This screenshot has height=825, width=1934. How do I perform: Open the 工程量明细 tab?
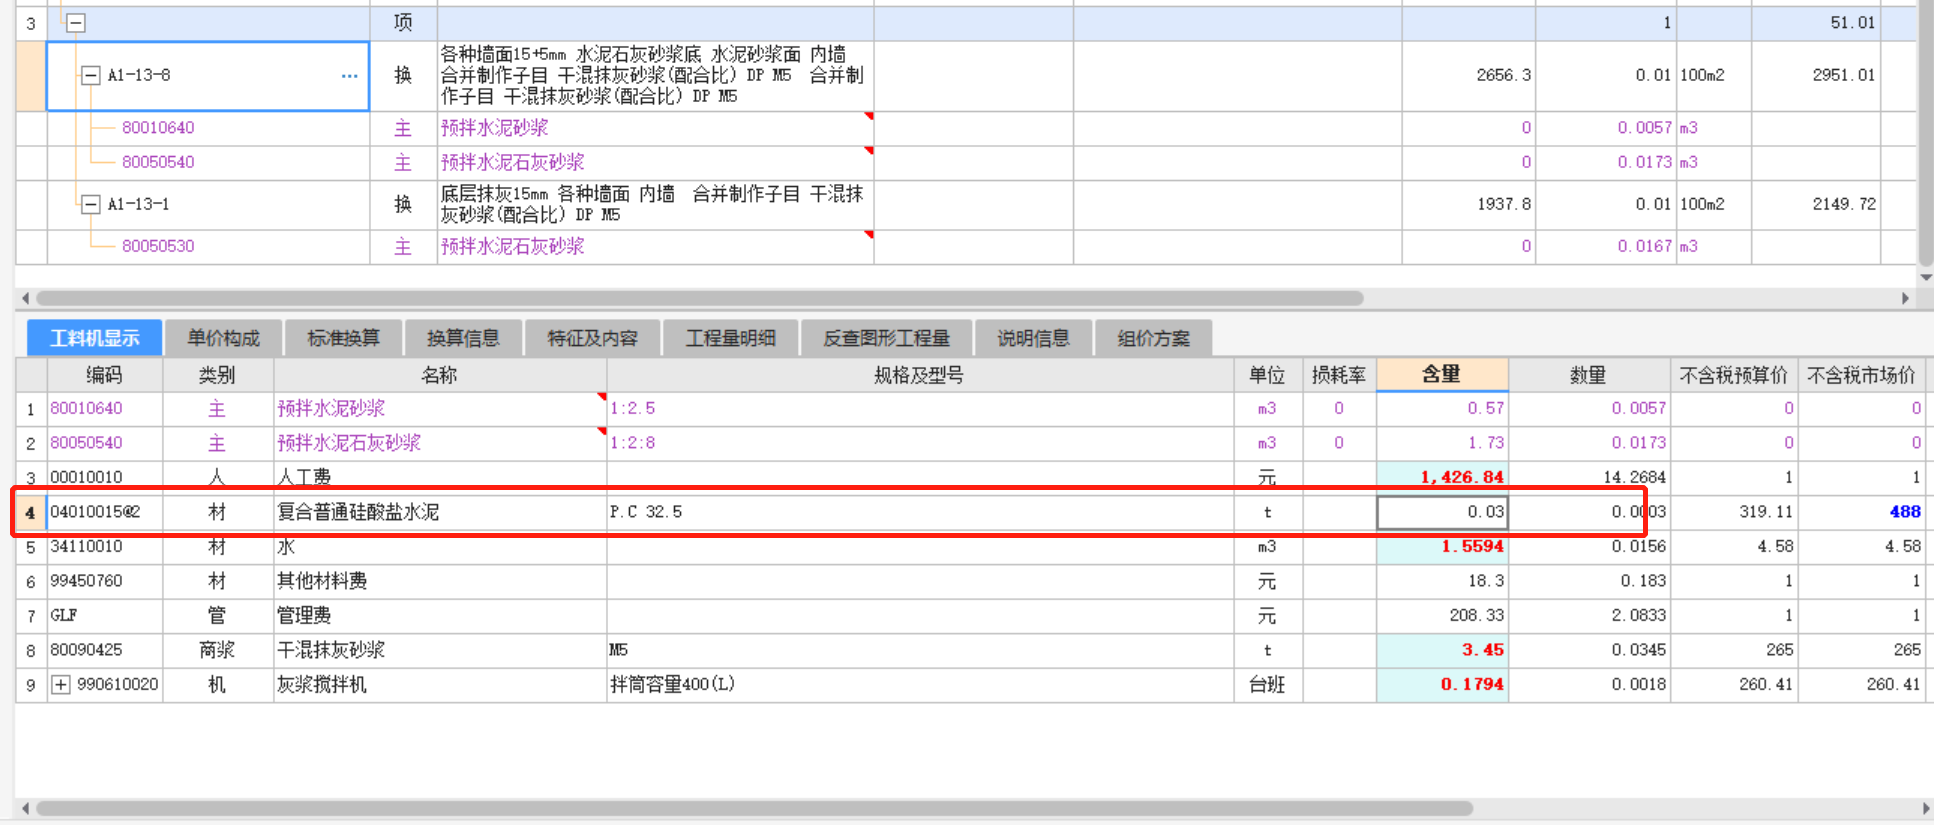pos(730,338)
